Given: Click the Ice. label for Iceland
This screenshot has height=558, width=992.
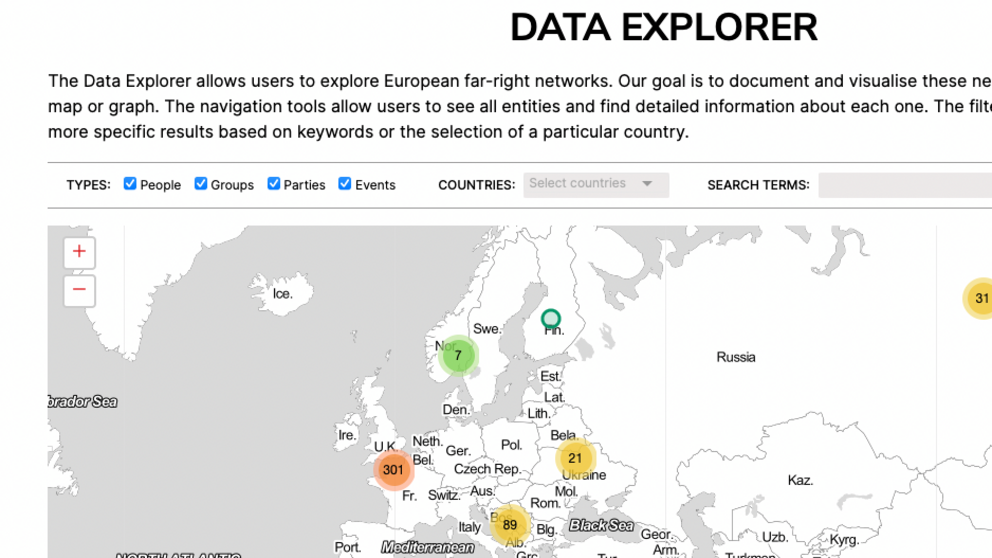Looking at the screenshot, I should pos(283,293).
